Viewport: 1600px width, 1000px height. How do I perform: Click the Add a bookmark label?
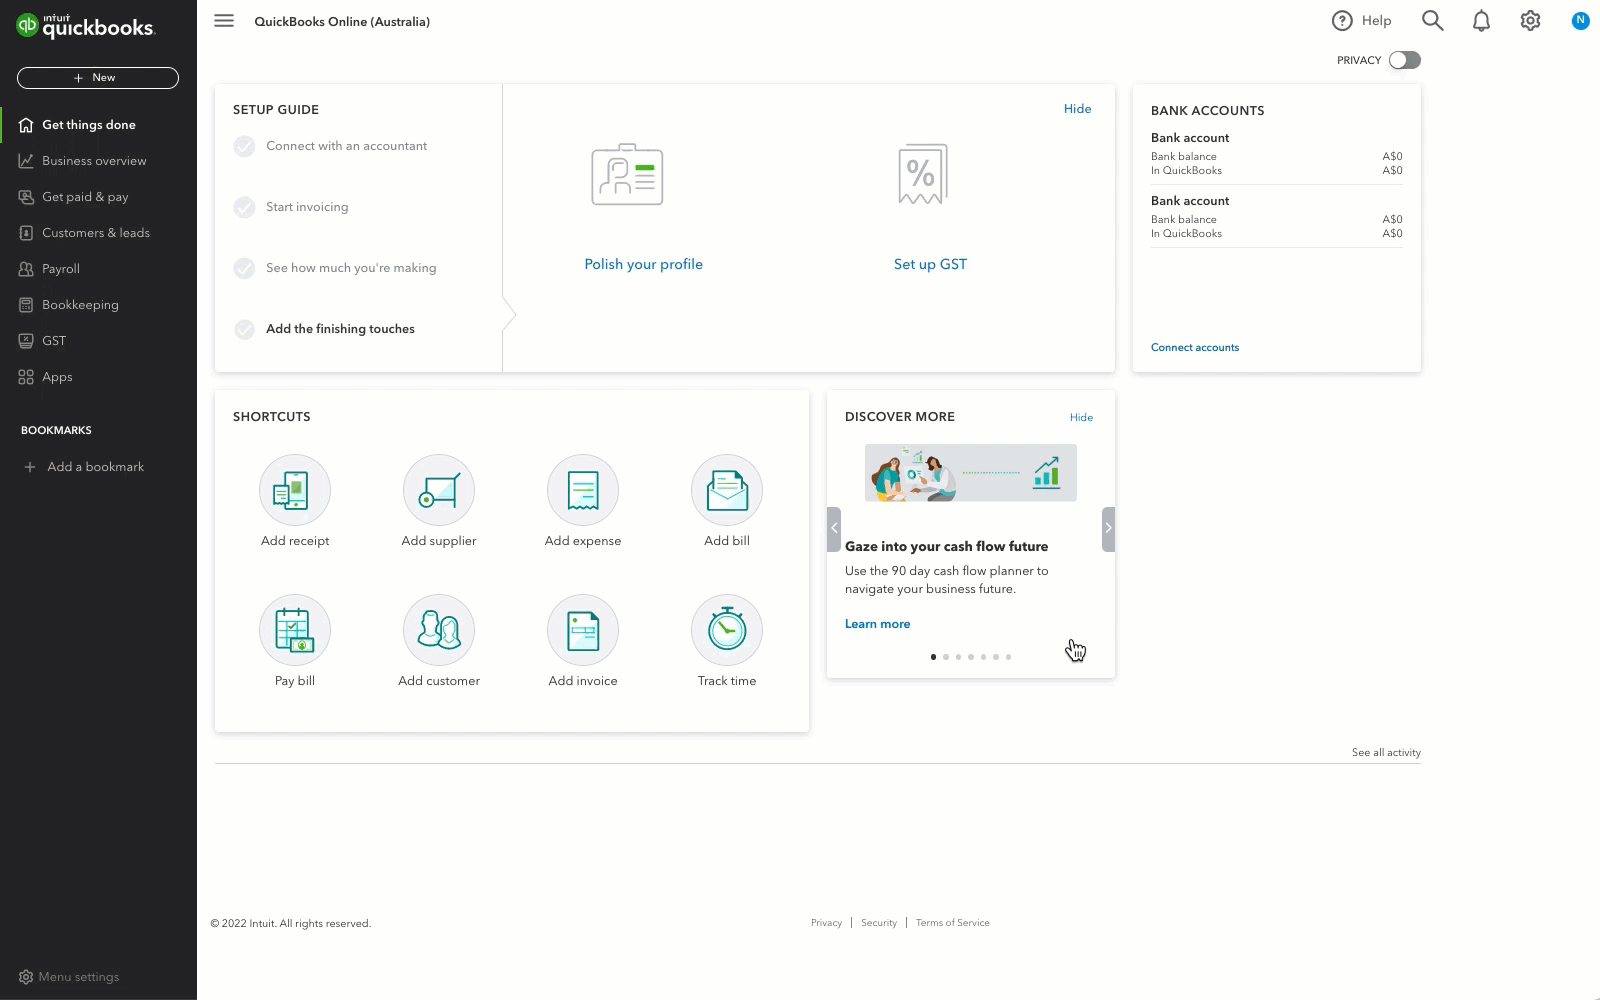(x=96, y=467)
